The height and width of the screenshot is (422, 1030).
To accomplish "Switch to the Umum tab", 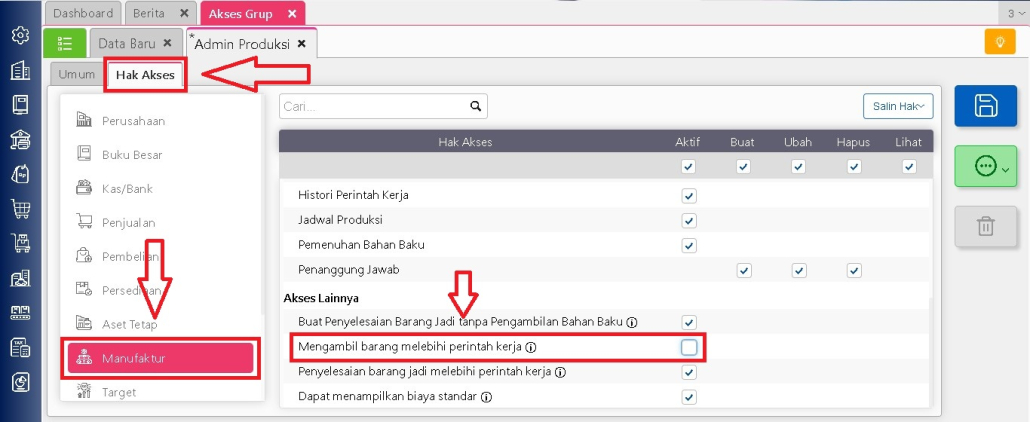I will tap(77, 74).
